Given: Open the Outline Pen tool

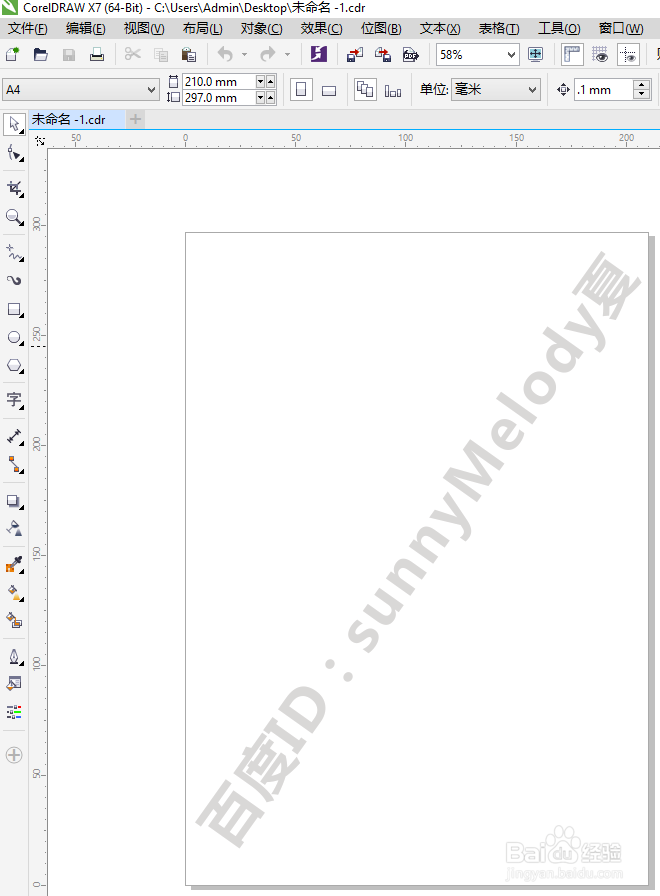Looking at the screenshot, I should pos(14,657).
